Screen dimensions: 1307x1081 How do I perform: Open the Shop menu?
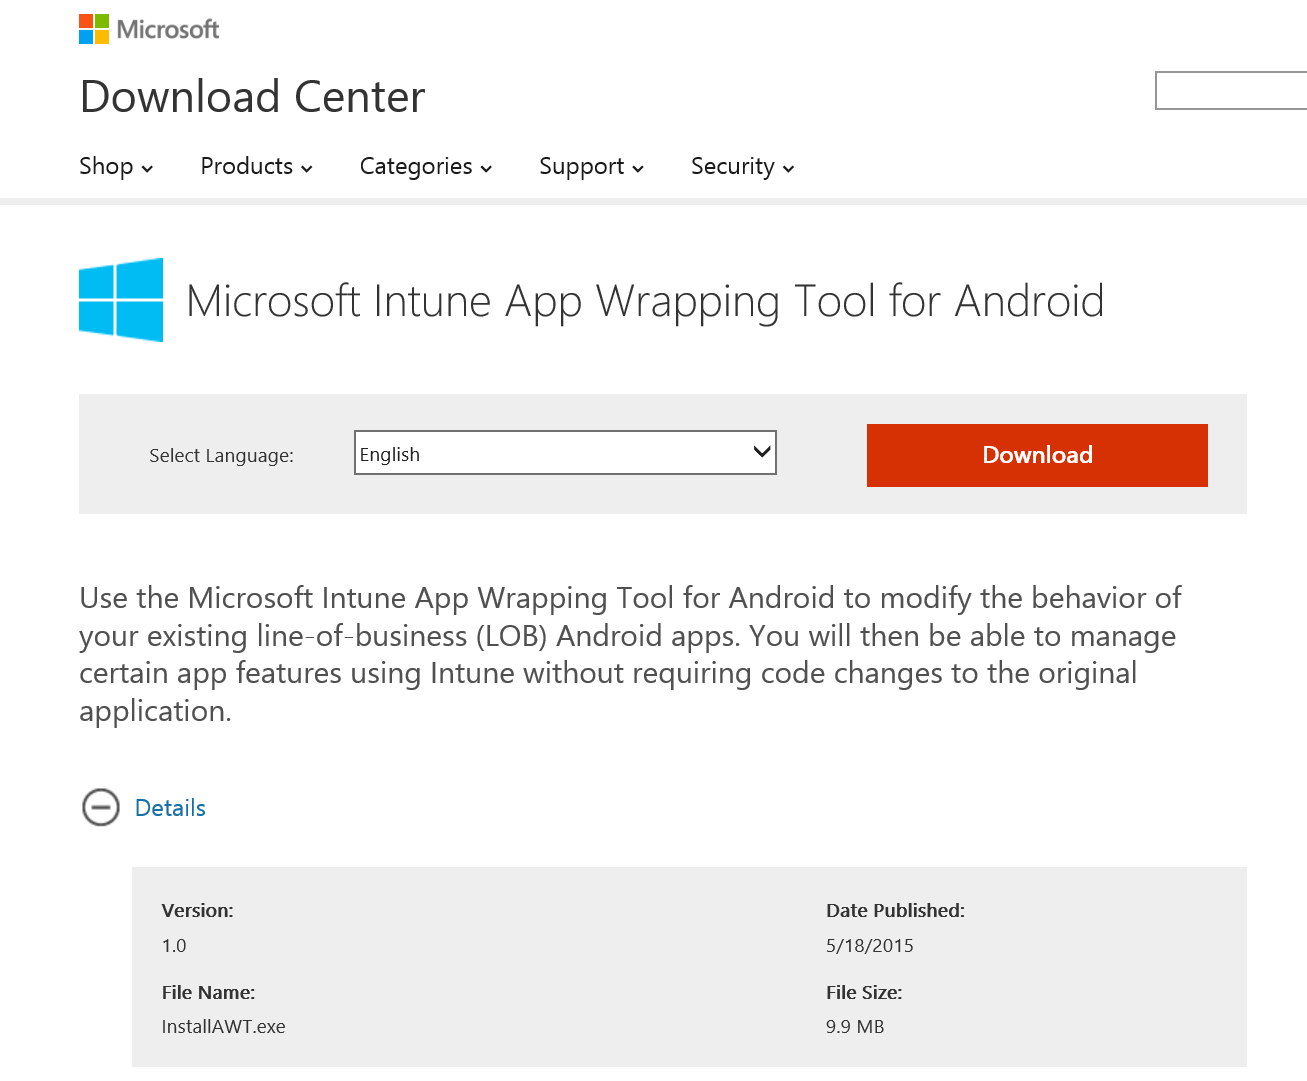(108, 166)
